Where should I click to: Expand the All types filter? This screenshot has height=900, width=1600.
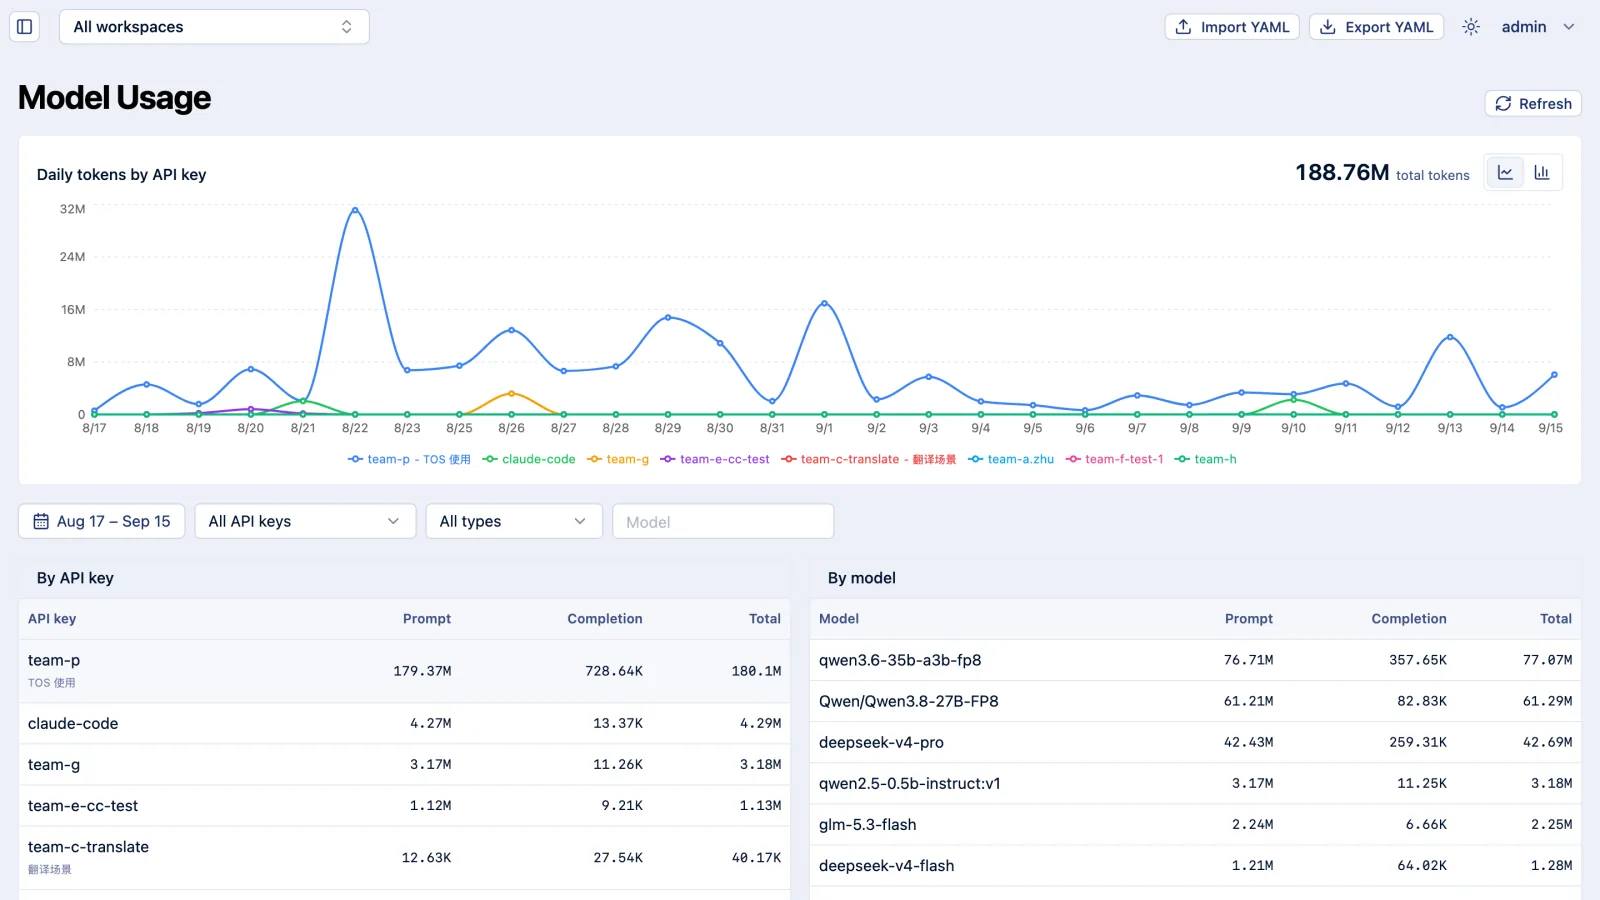[514, 521]
